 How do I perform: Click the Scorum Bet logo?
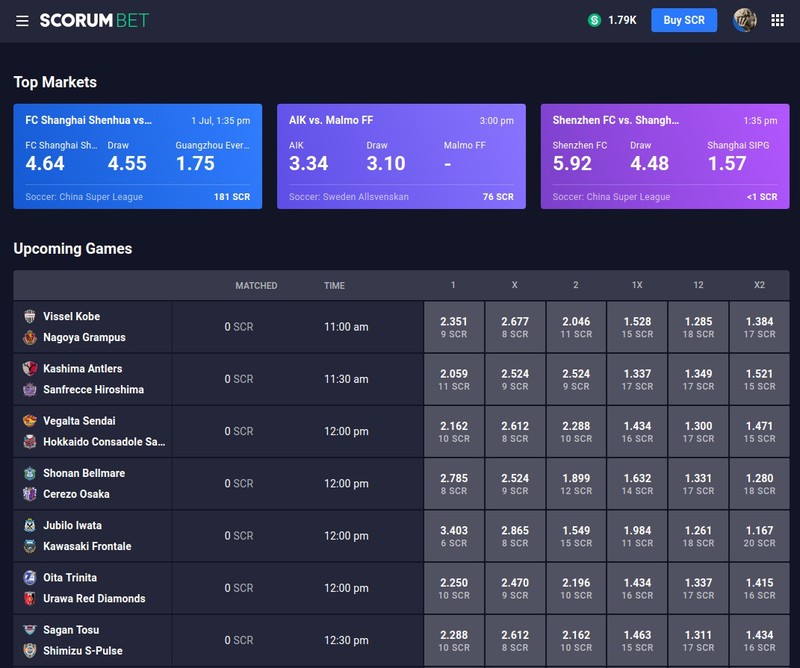coord(94,20)
